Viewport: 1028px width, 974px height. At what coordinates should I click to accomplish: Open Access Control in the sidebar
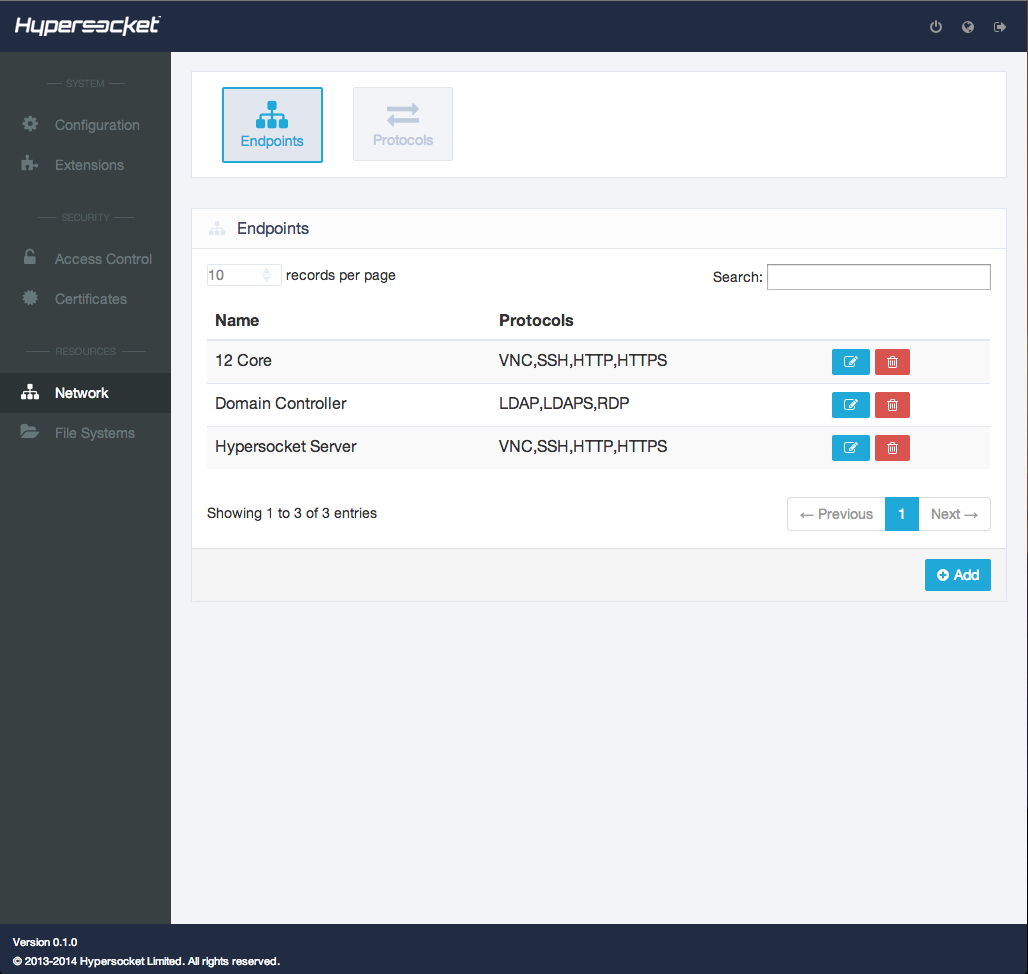[x=85, y=259]
